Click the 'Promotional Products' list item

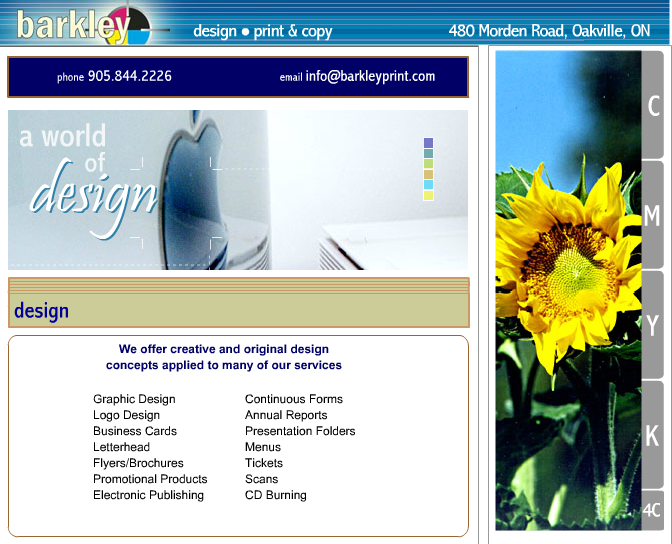[x=150, y=479]
